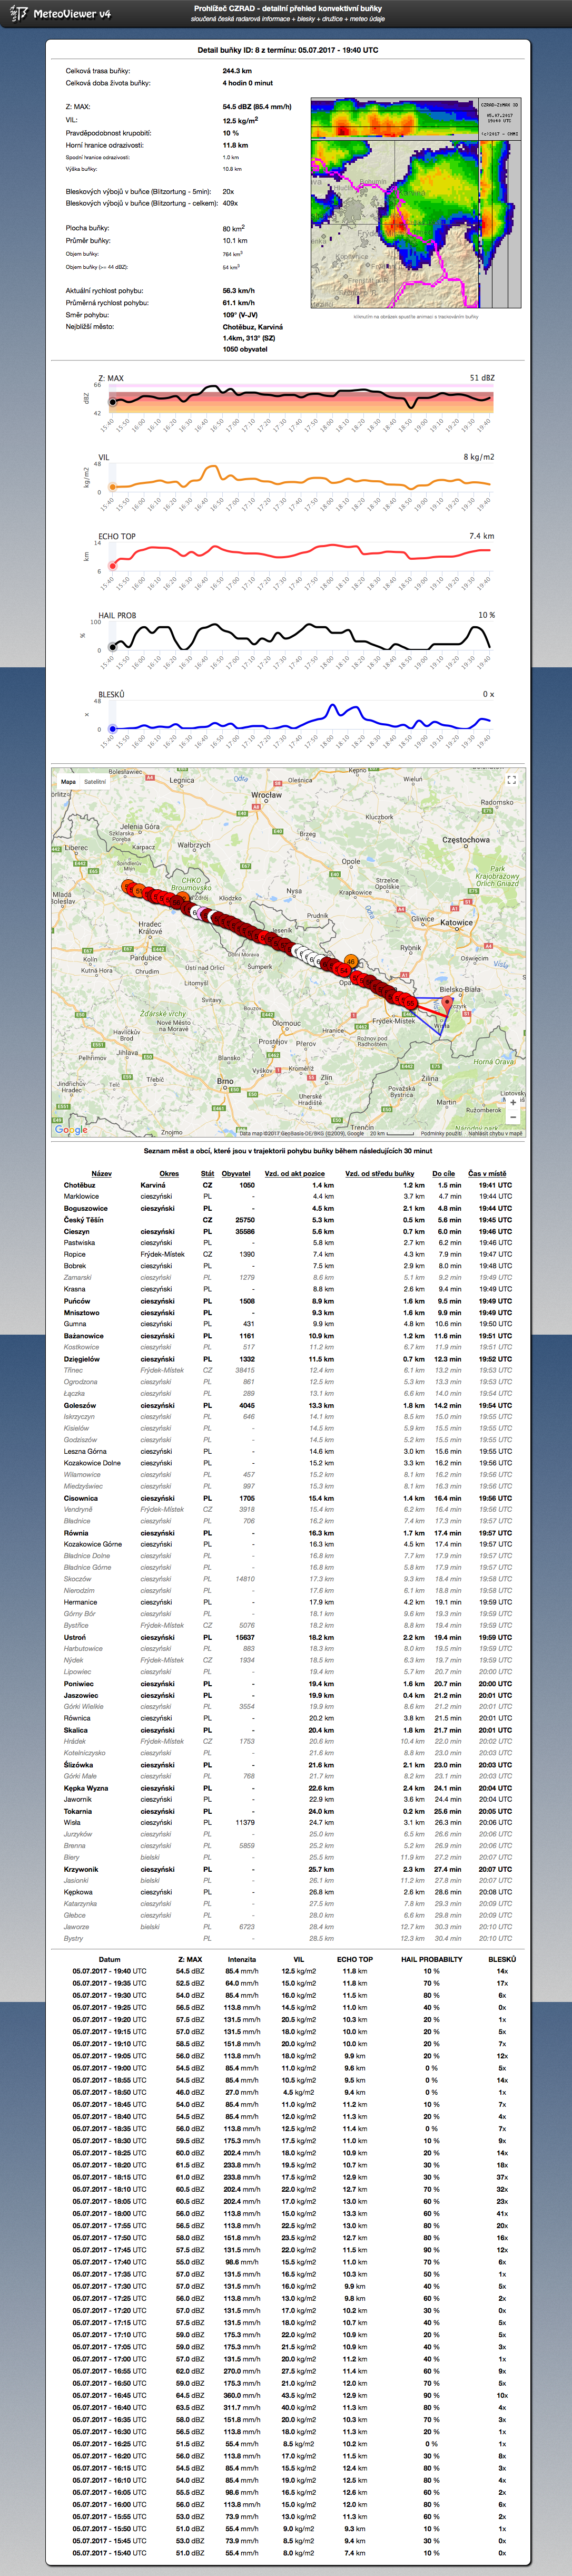The height and width of the screenshot is (2576, 572).
Task: Select the Chotěbuz row in the towns table
Action: pyautogui.click(x=287, y=1185)
